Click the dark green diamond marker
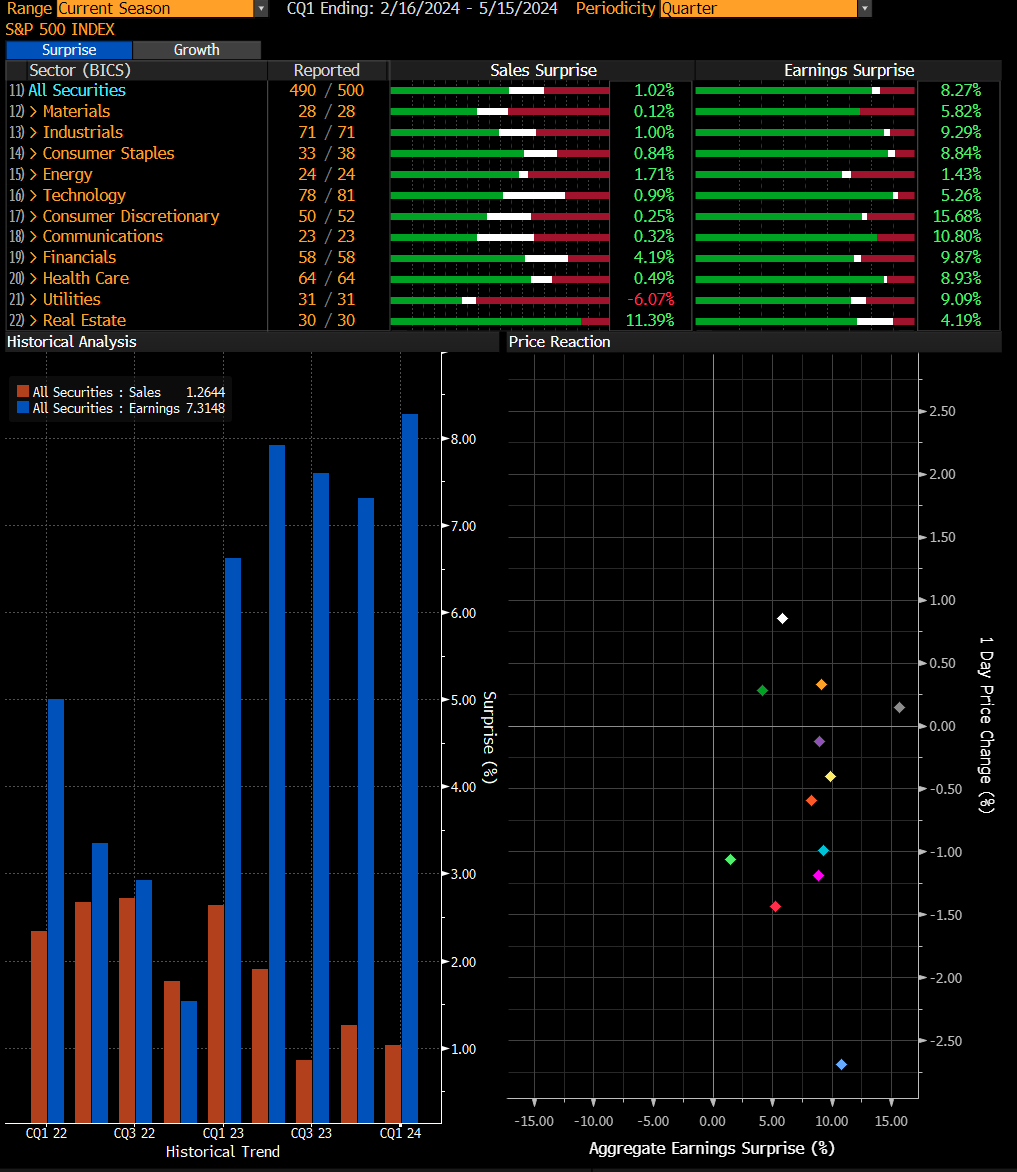Screen dimensions: 1017x1172 [762, 691]
